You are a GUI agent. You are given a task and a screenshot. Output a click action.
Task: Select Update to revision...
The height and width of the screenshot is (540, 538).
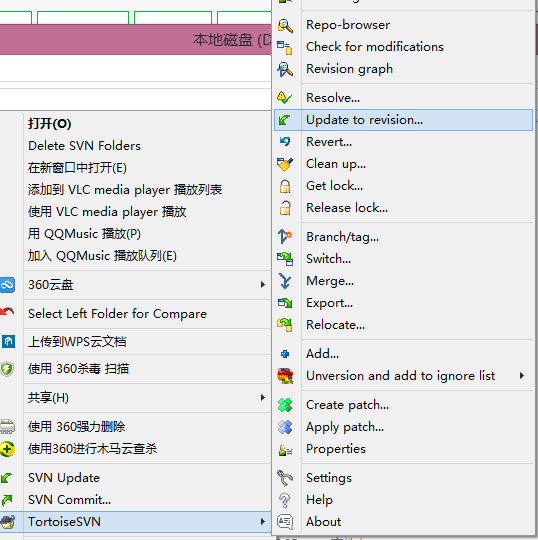pyautogui.click(x=403, y=120)
